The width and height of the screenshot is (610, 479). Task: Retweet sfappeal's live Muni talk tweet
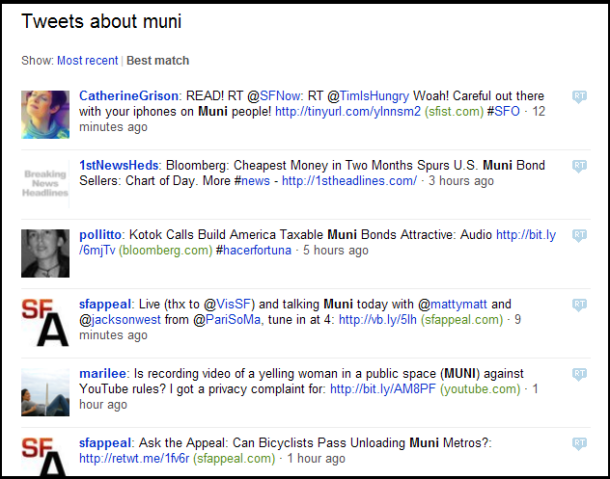579,305
